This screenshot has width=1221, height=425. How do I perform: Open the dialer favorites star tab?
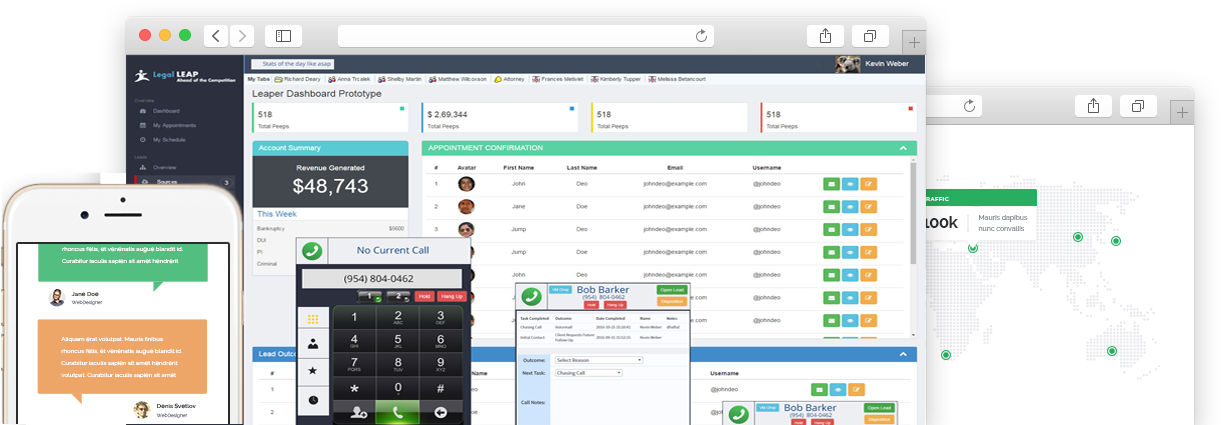click(x=313, y=371)
